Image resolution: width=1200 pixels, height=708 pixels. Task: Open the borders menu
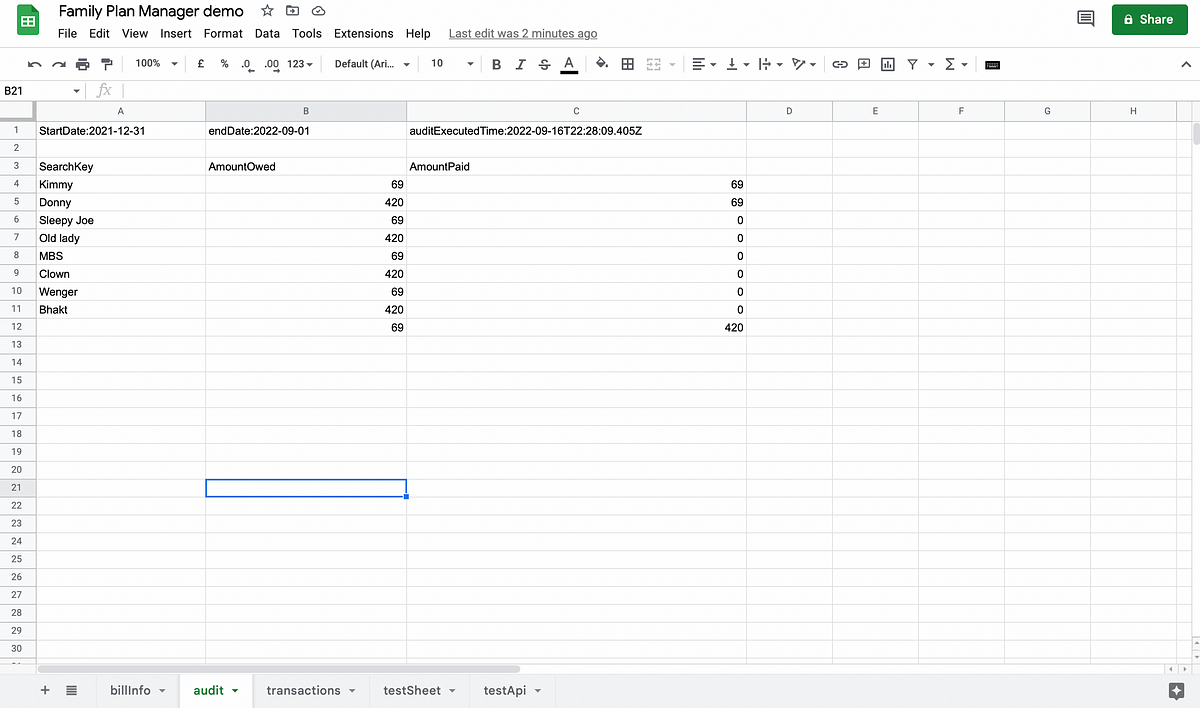pos(628,64)
